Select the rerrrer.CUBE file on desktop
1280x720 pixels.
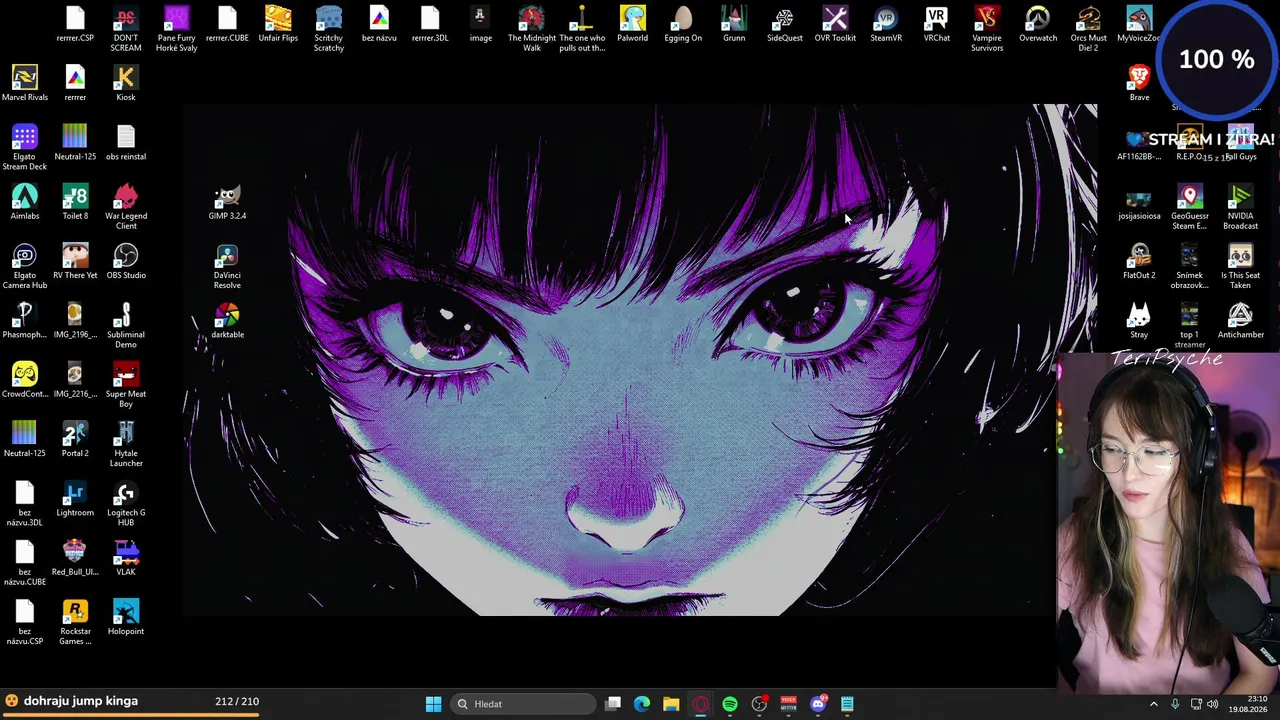[x=227, y=25]
